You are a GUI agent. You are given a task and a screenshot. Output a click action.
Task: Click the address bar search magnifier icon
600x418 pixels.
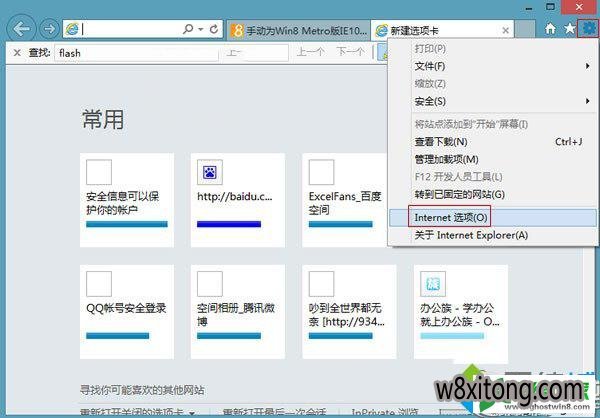point(188,30)
